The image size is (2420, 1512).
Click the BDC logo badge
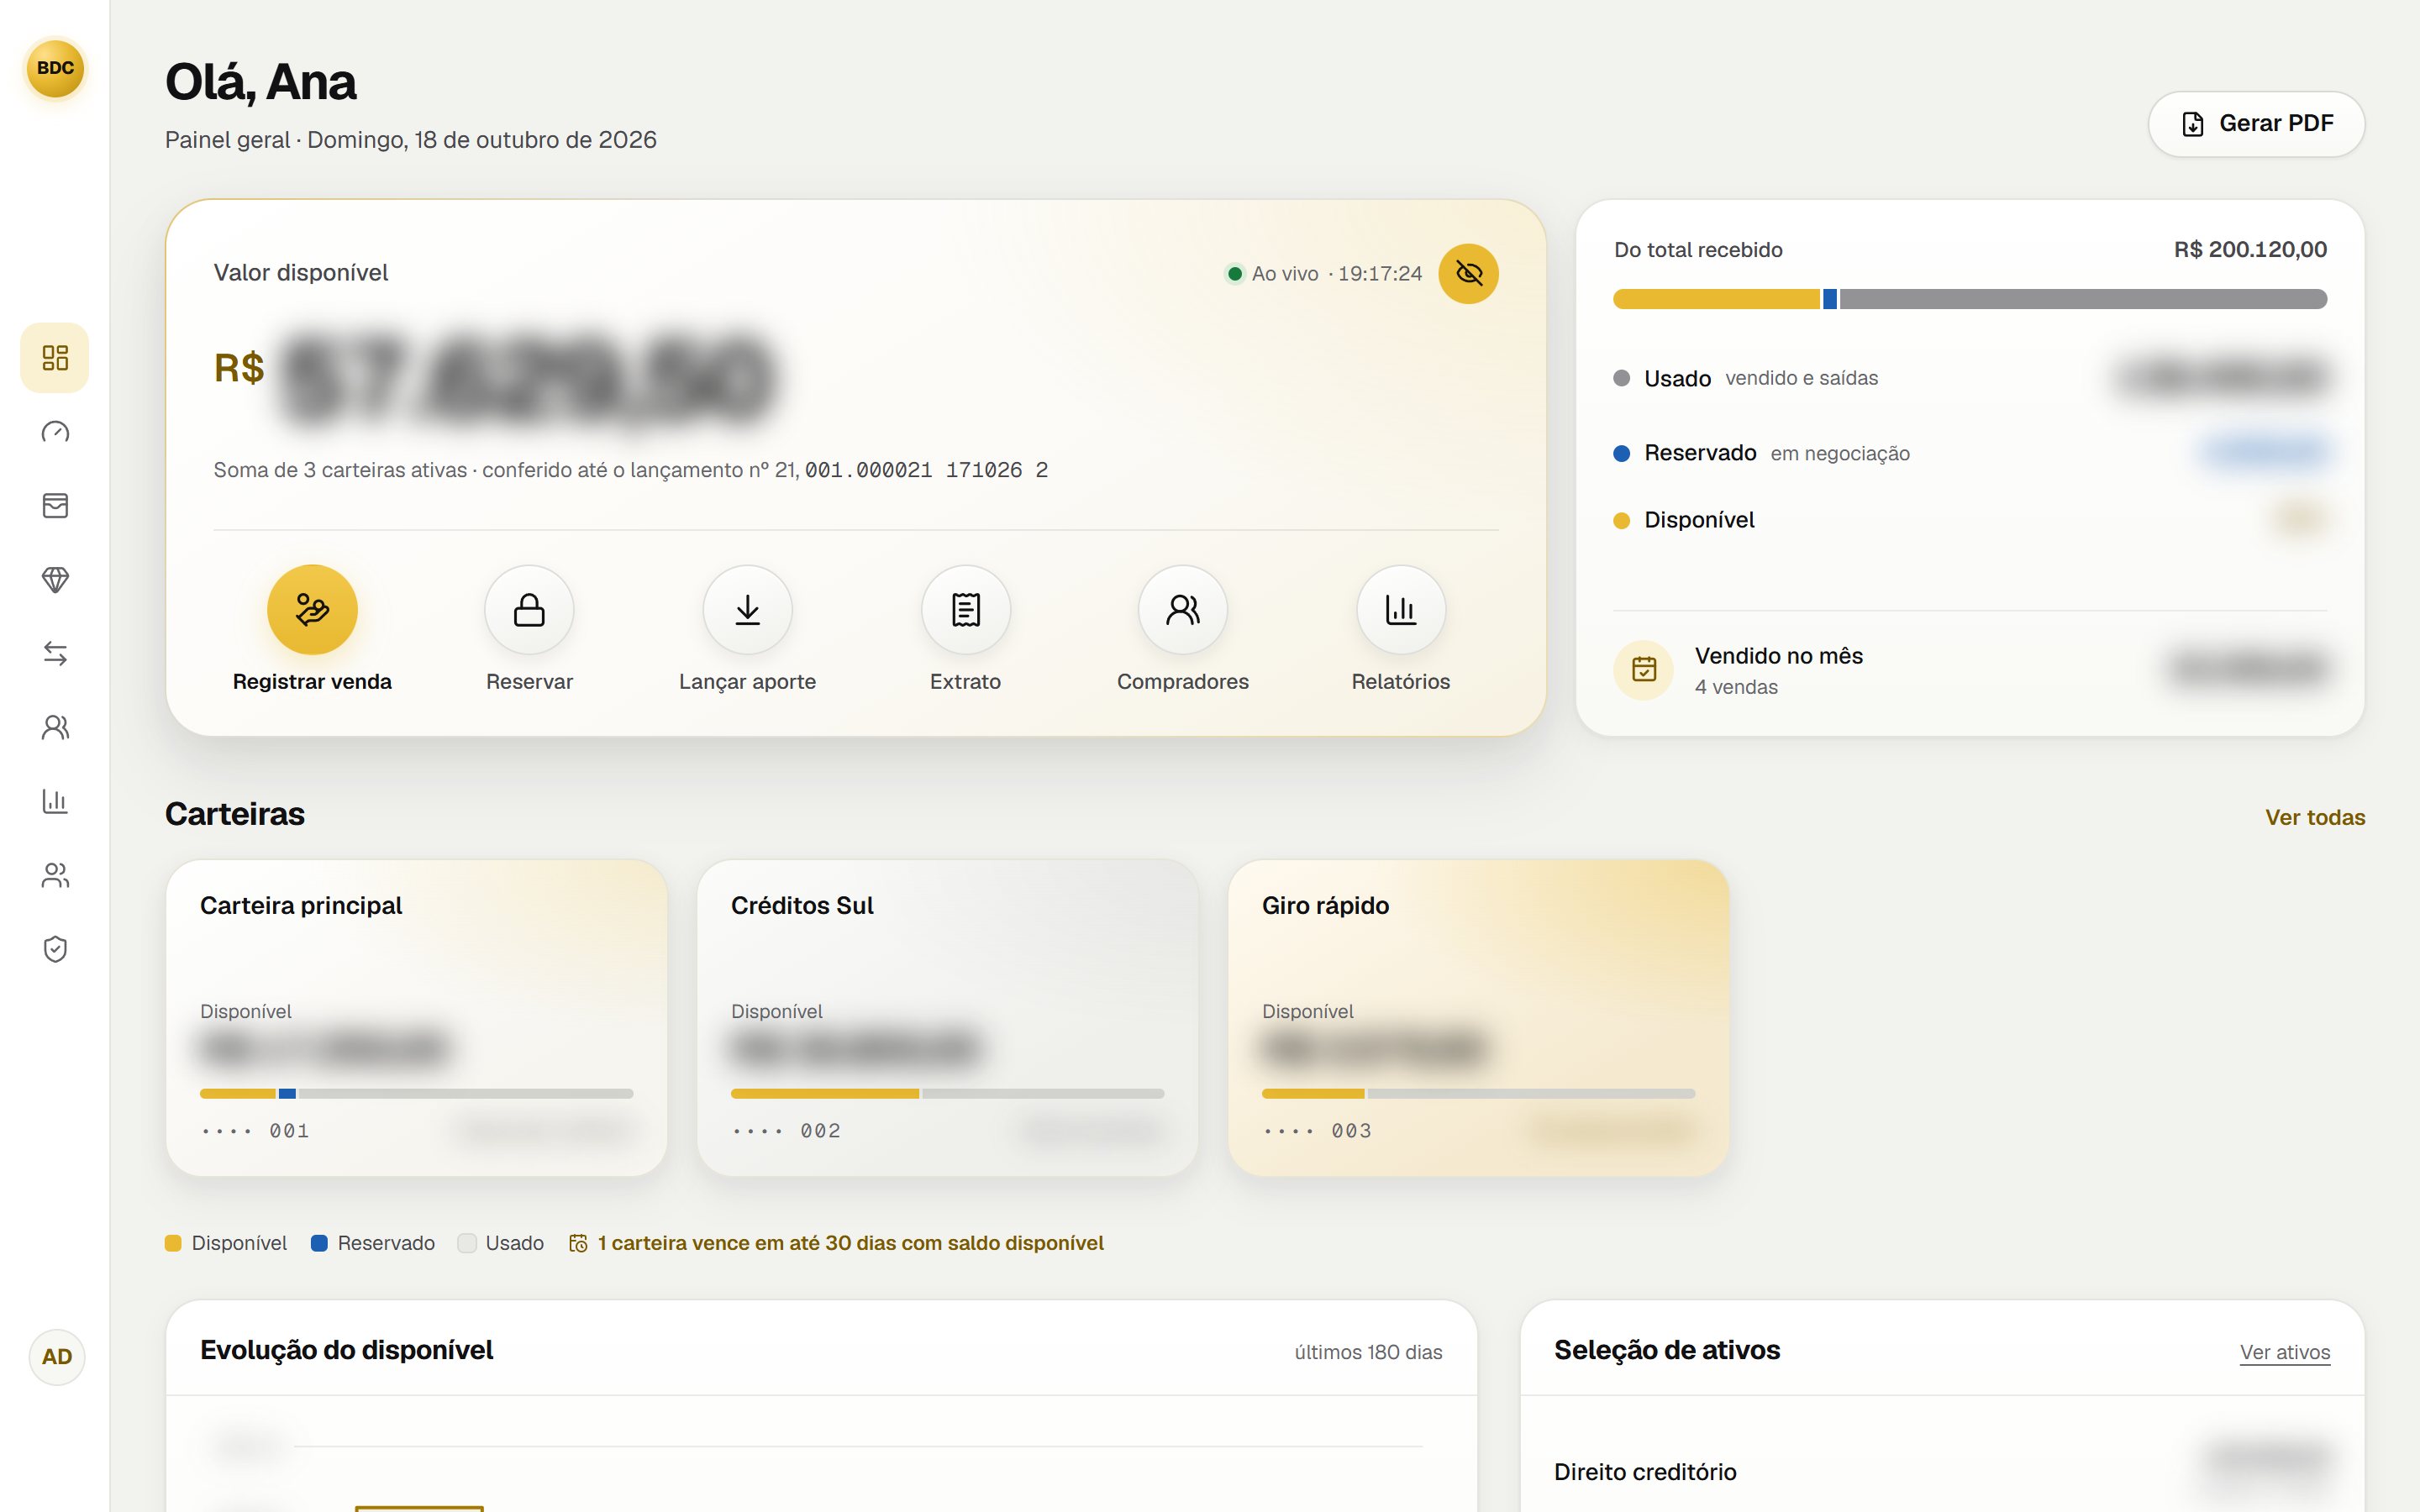point(55,68)
